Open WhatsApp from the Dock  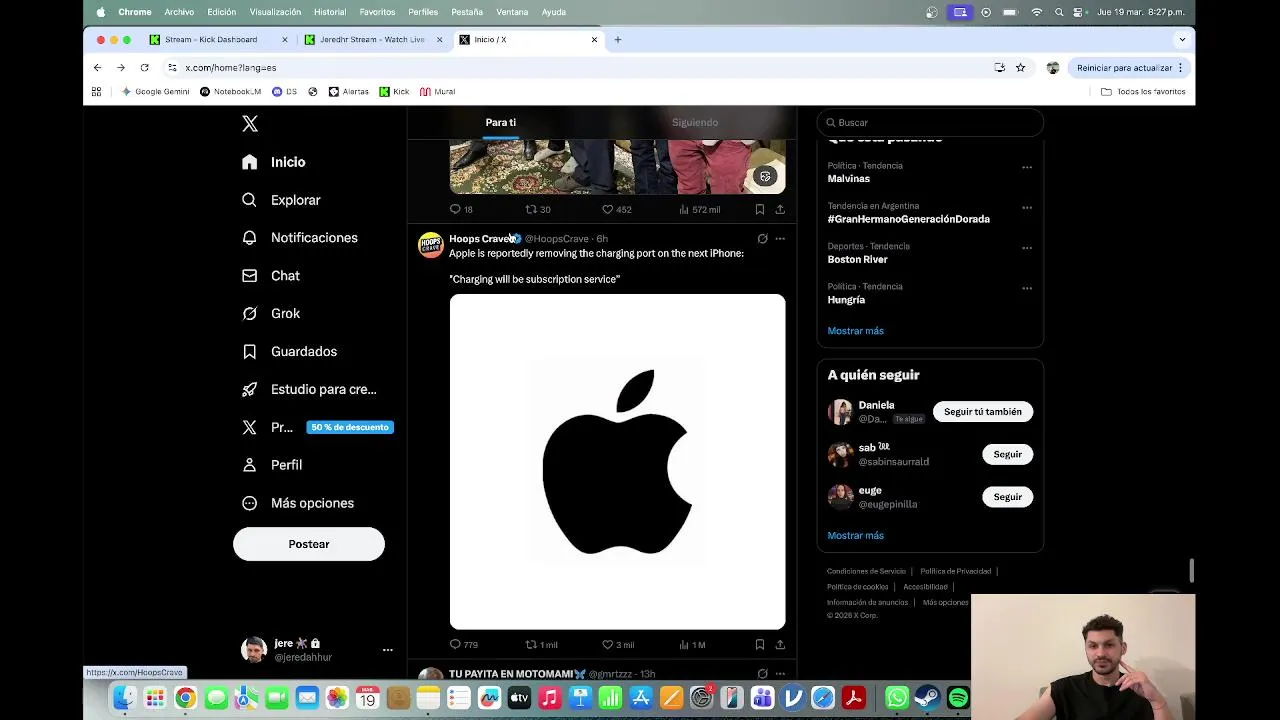pos(897,698)
